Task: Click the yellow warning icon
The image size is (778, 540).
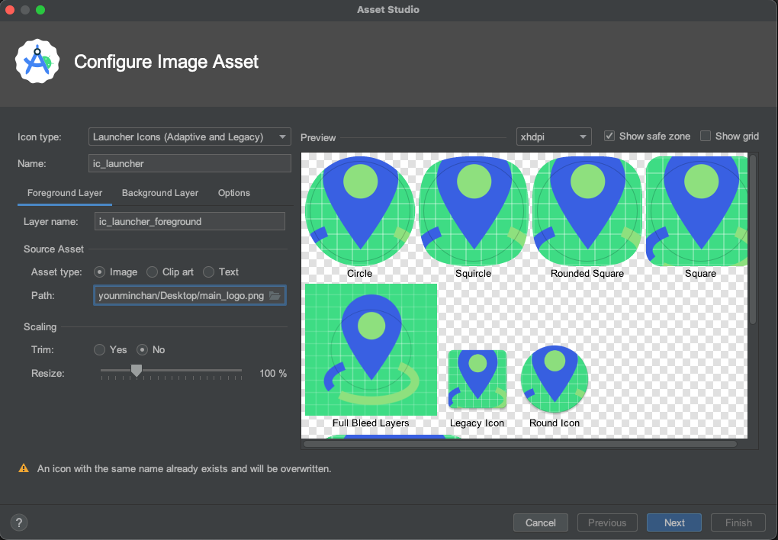Action: [23, 468]
